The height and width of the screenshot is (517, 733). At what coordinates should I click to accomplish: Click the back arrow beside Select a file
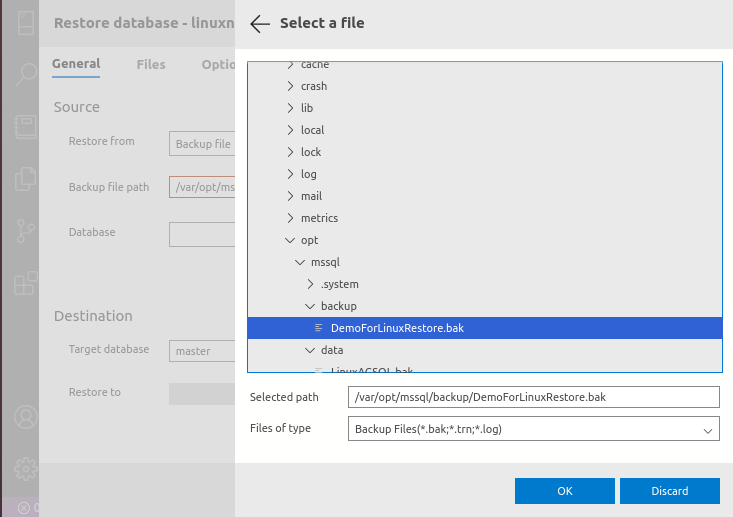260,24
